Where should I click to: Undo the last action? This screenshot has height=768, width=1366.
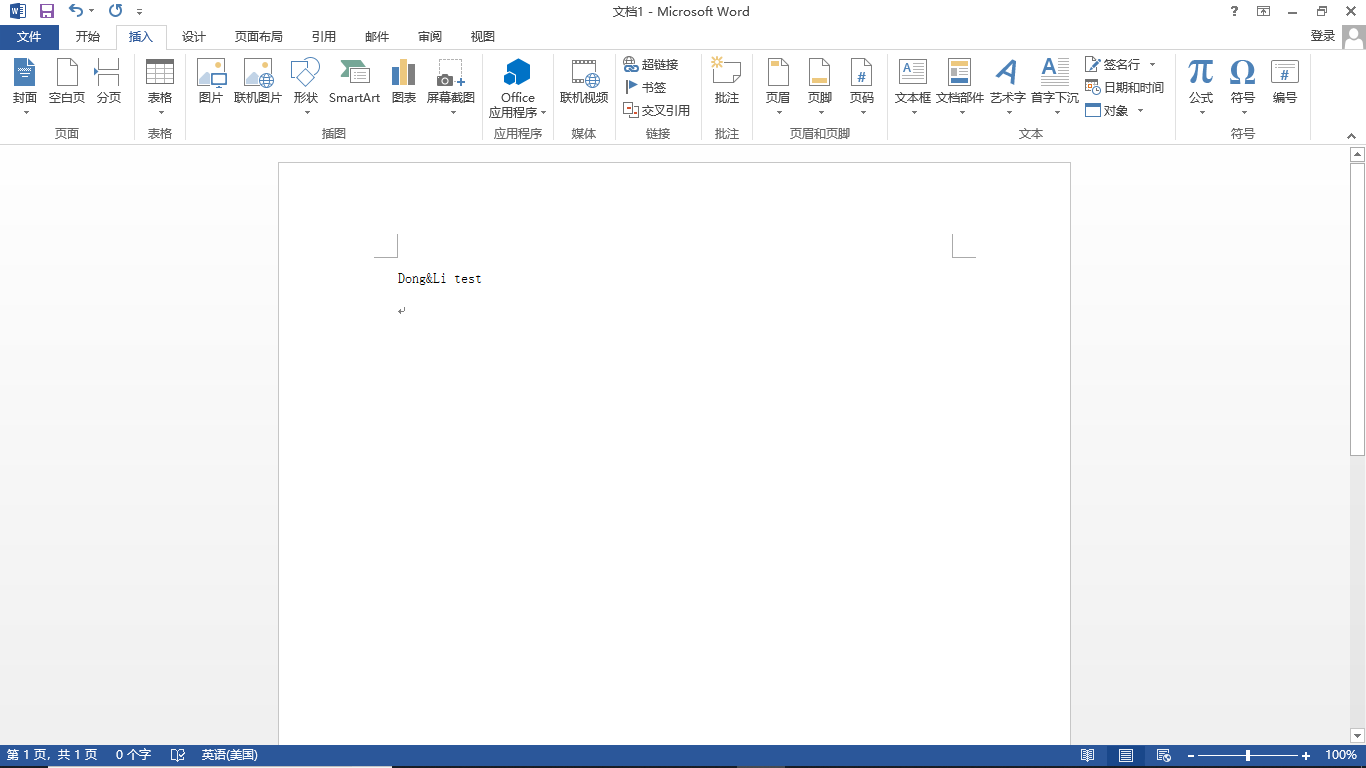click(x=76, y=11)
